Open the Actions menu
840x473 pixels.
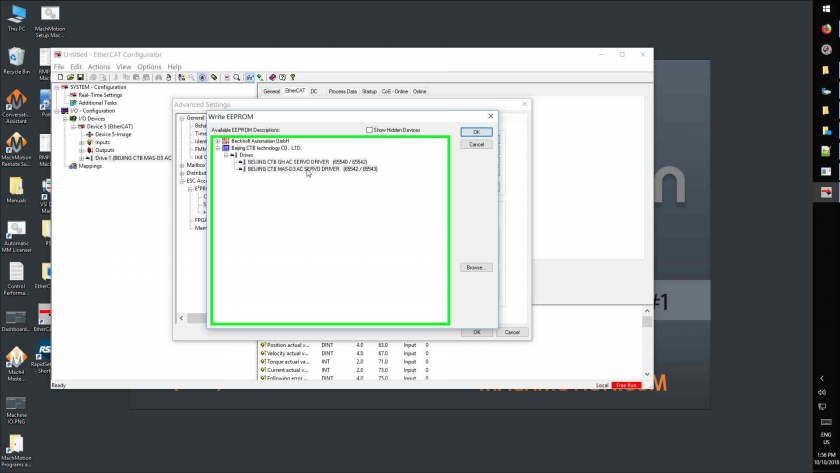click(x=99, y=67)
